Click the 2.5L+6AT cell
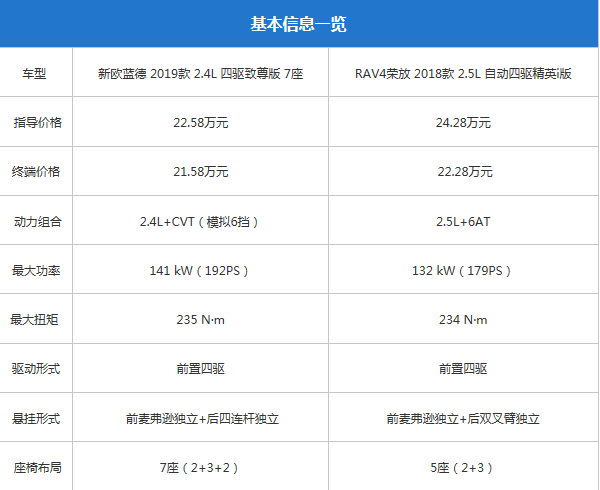 coord(463,221)
